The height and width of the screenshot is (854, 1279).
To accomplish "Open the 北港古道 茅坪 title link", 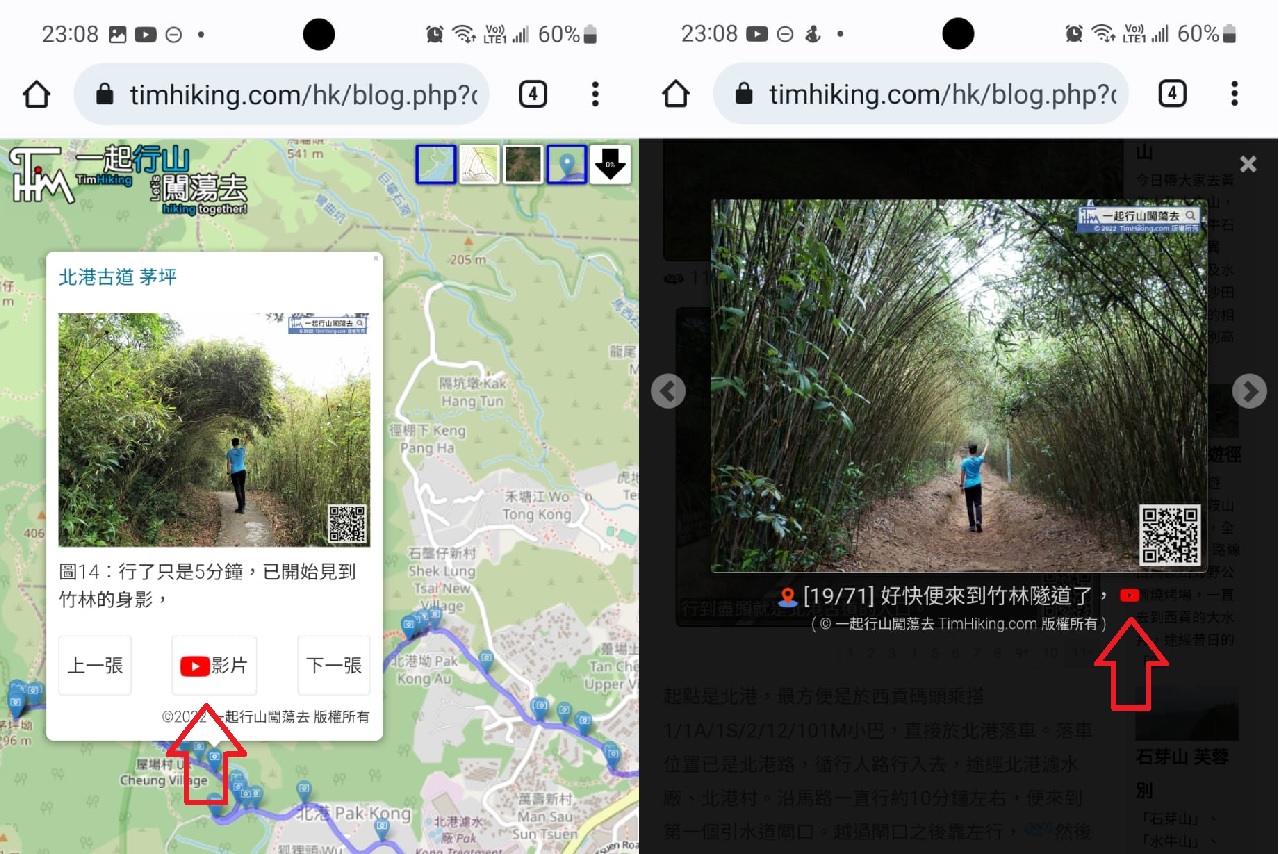I will [118, 277].
